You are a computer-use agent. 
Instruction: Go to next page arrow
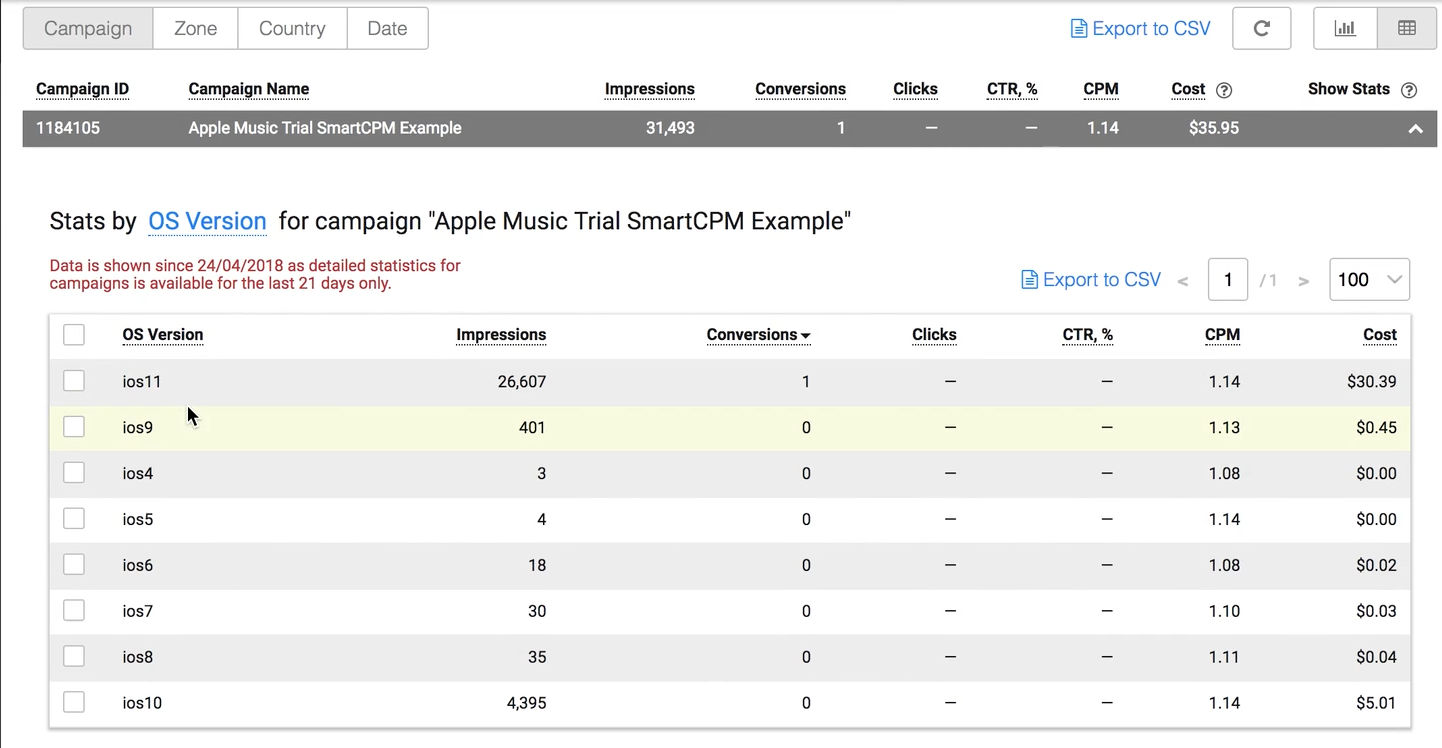(1304, 281)
